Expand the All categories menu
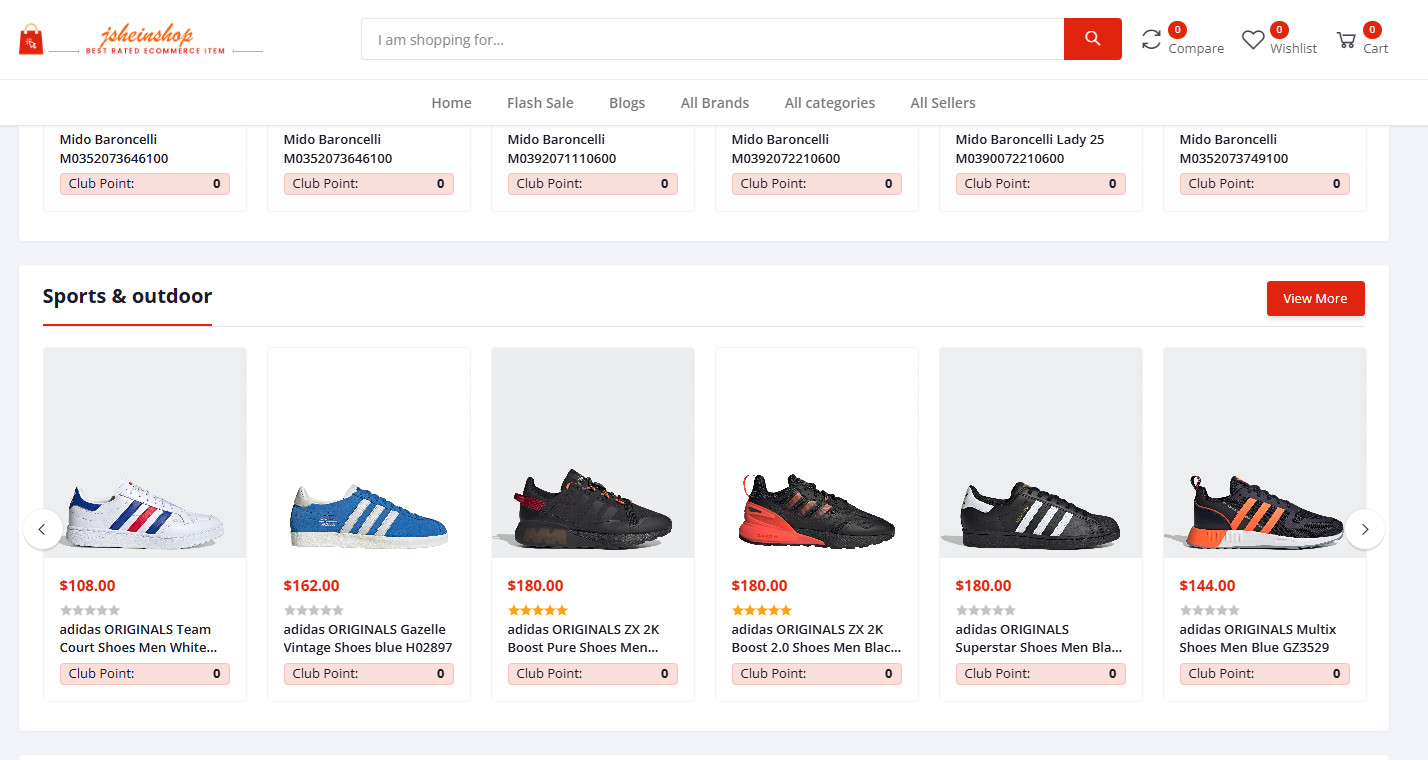1428x760 pixels. pyautogui.click(x=829, y=103)
